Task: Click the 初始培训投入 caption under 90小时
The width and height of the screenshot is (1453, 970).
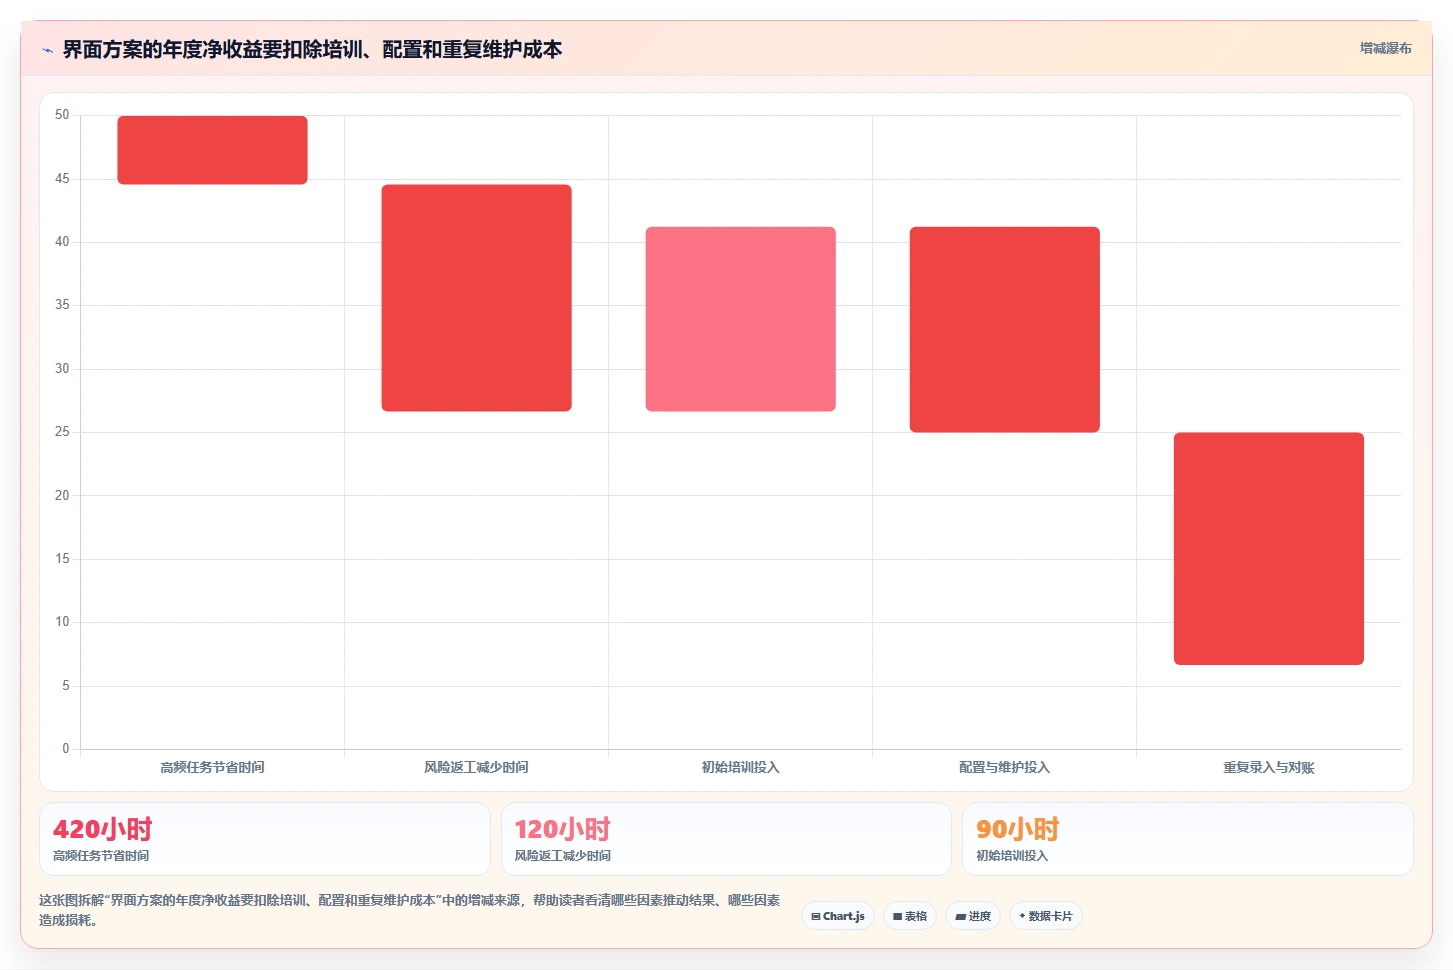Action: coord(1012,856)
